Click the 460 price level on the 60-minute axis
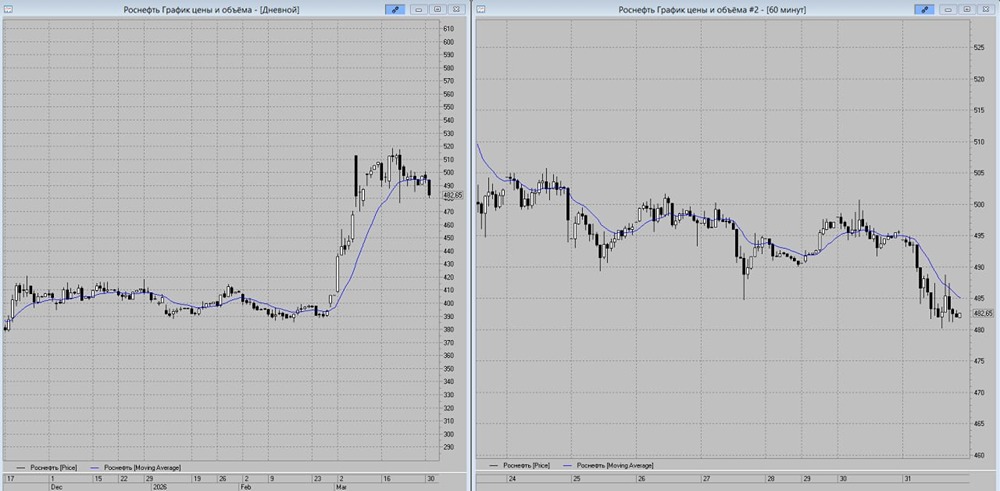The image size is (1000, 491). coord(978,455)
